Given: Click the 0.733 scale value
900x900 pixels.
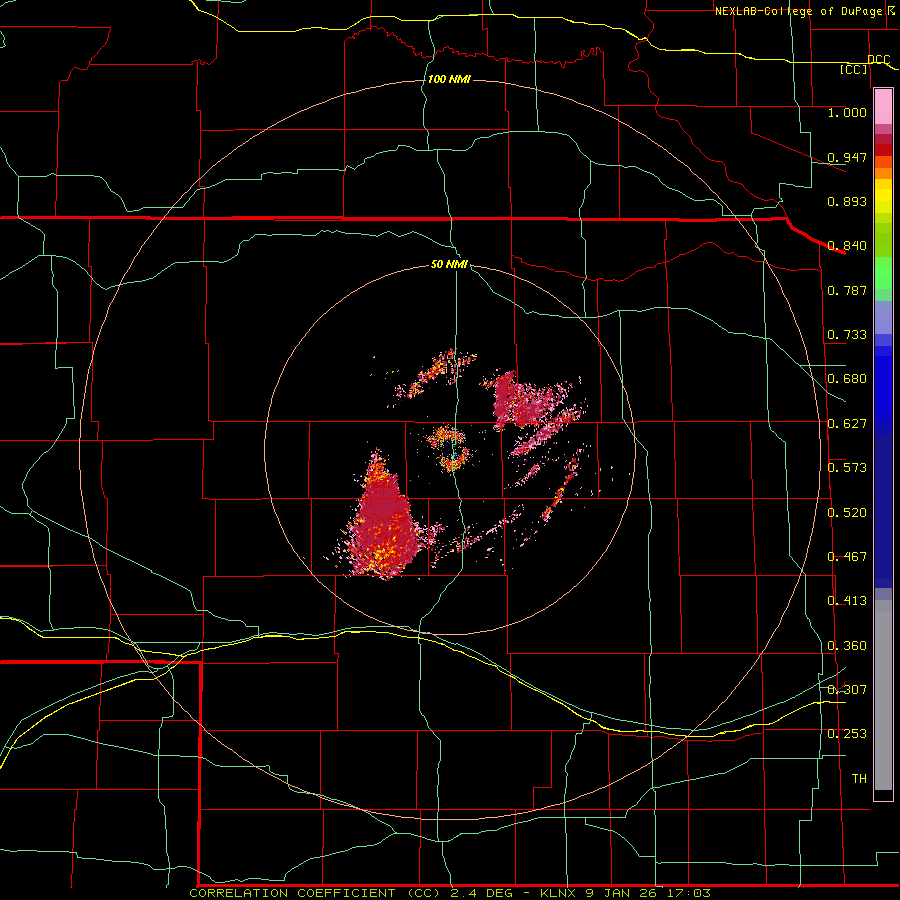Looking at the screenshot, I should coord(847,335).
